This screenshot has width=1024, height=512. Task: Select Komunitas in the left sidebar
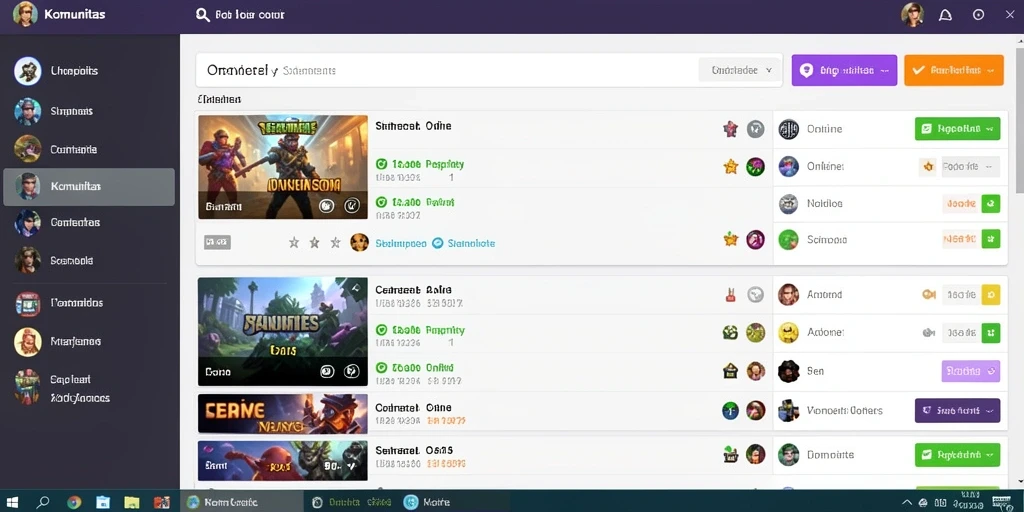click(89, 187)
